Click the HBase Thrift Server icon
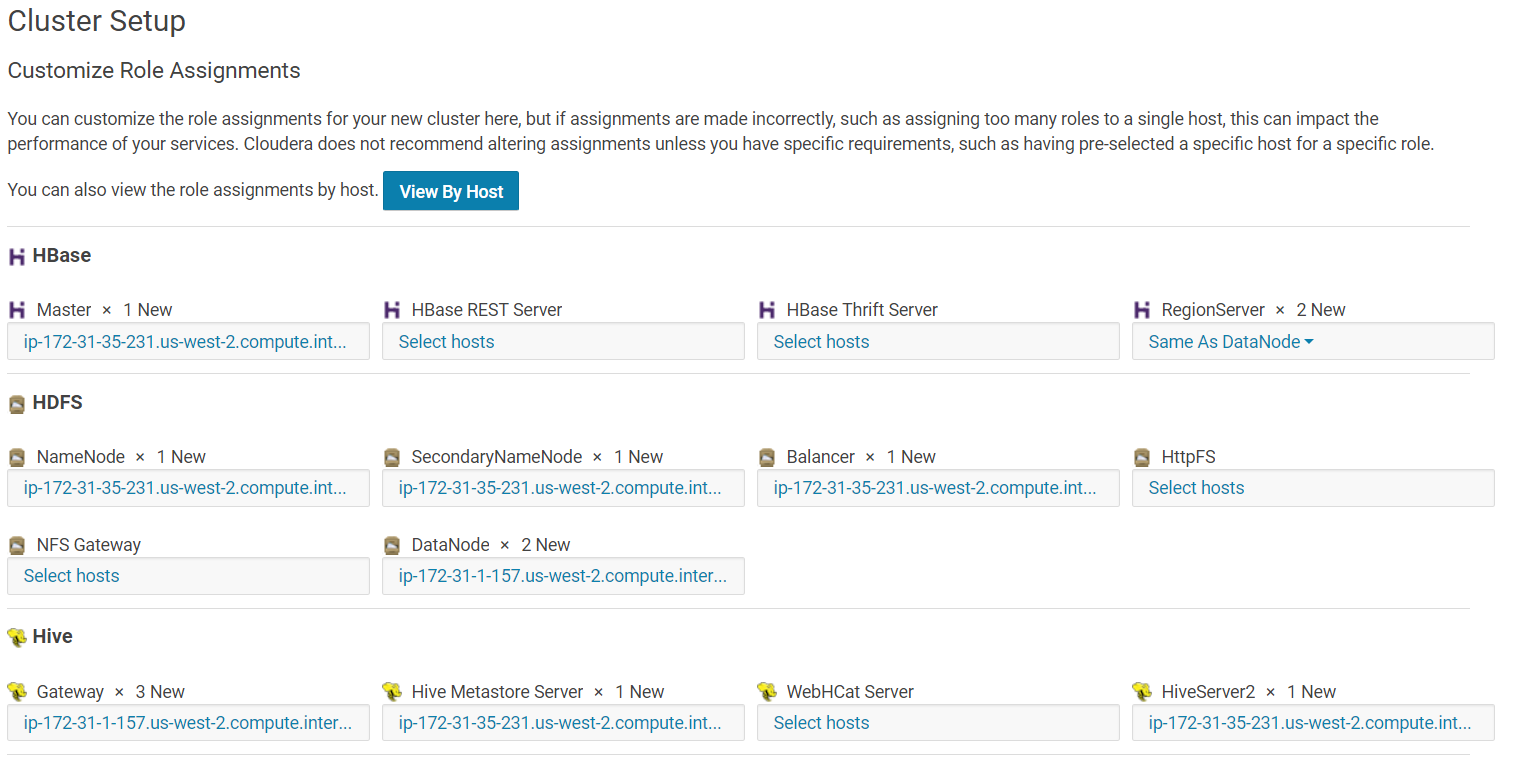Screen dimensions: 1517x770 [x=767, y=310]
